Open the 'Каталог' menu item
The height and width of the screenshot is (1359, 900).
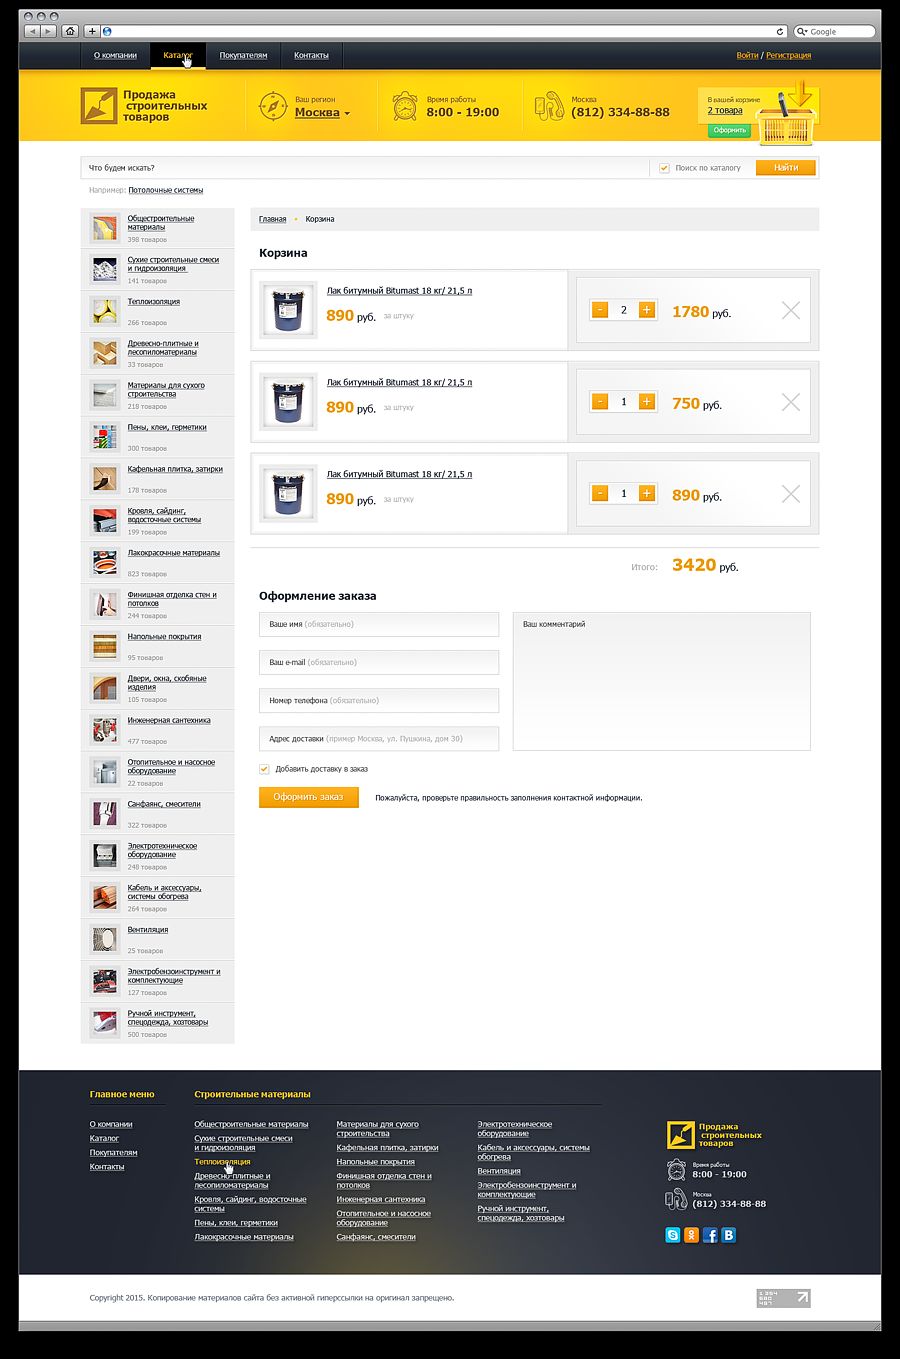click(x=178, y=55)
